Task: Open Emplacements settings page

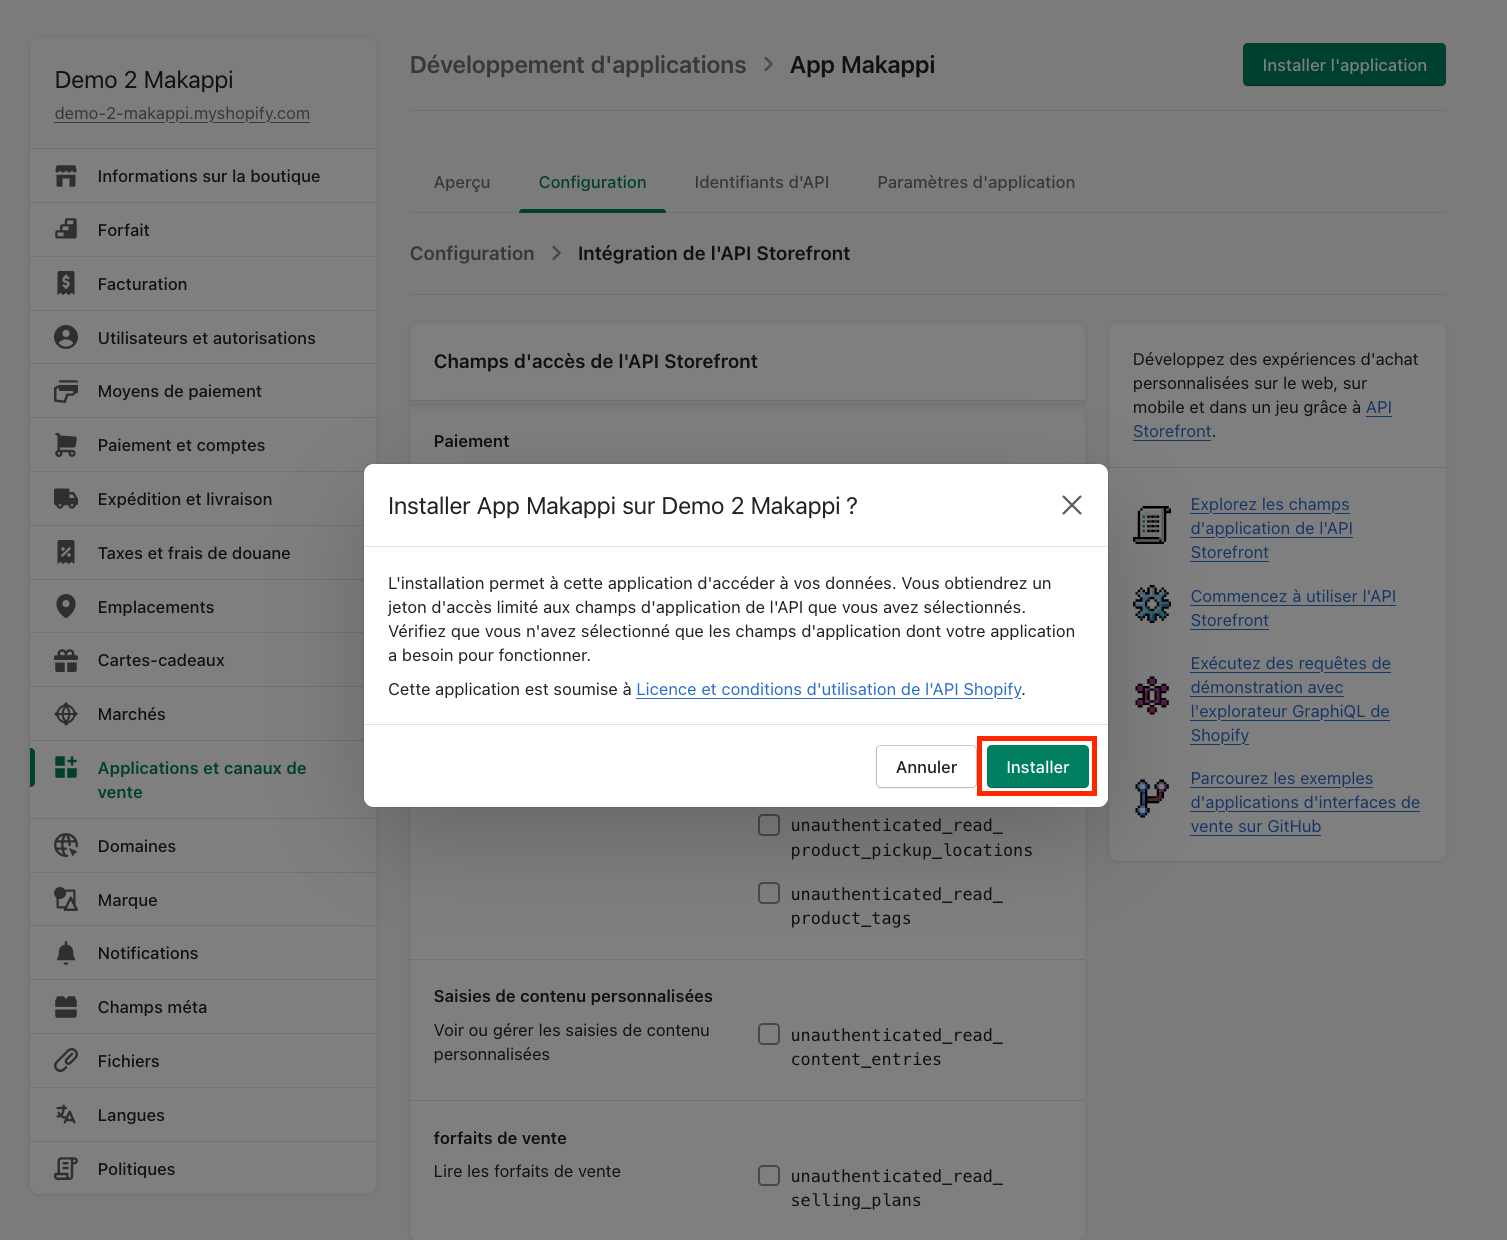Action: tap(203, 607)
